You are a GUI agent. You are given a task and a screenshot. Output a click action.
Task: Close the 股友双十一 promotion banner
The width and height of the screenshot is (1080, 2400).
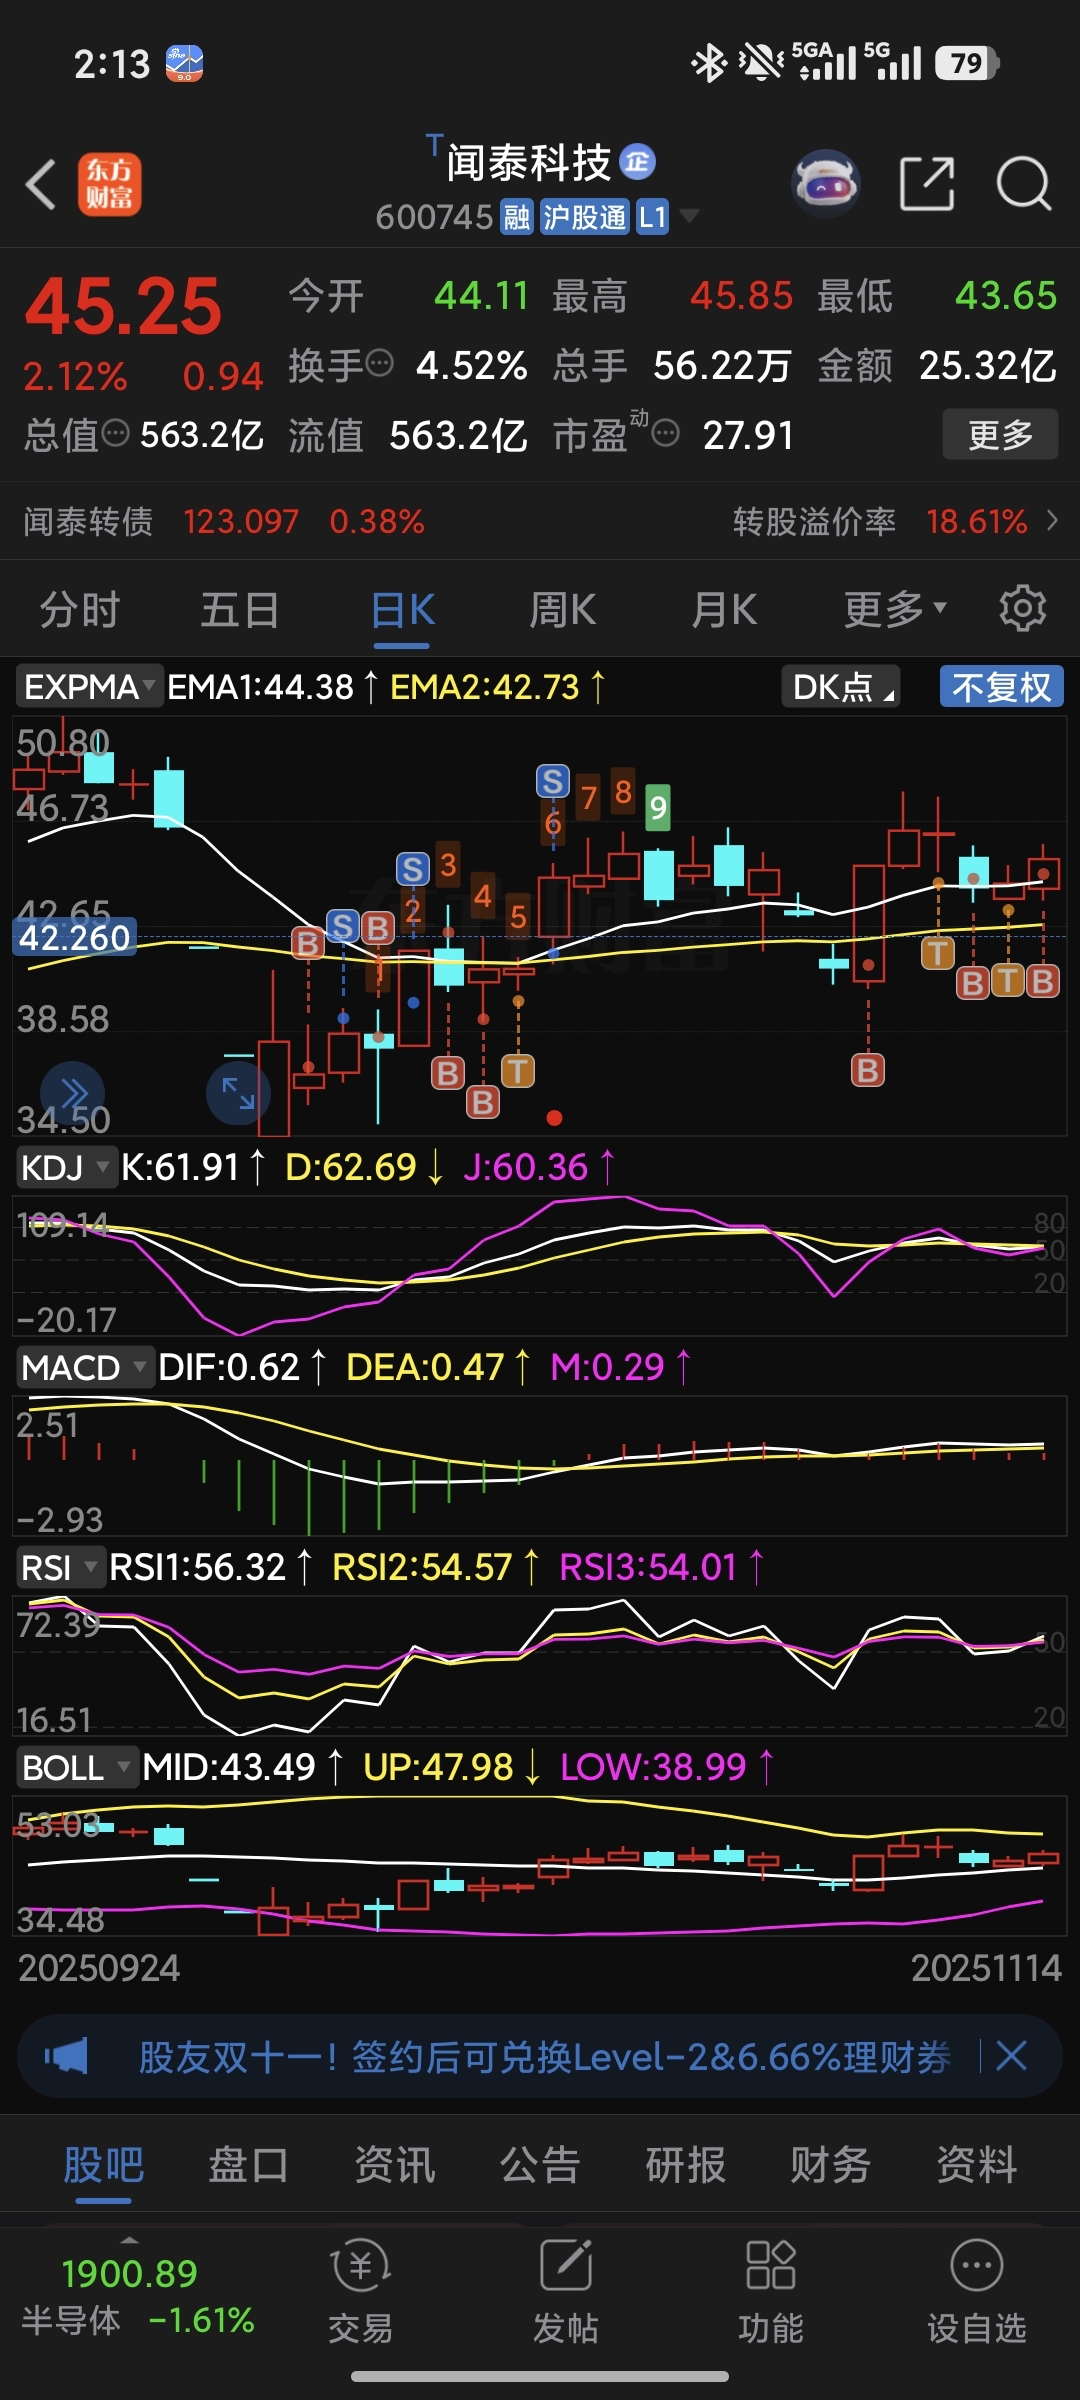pyautogui.click(x=1012, y=2056)
